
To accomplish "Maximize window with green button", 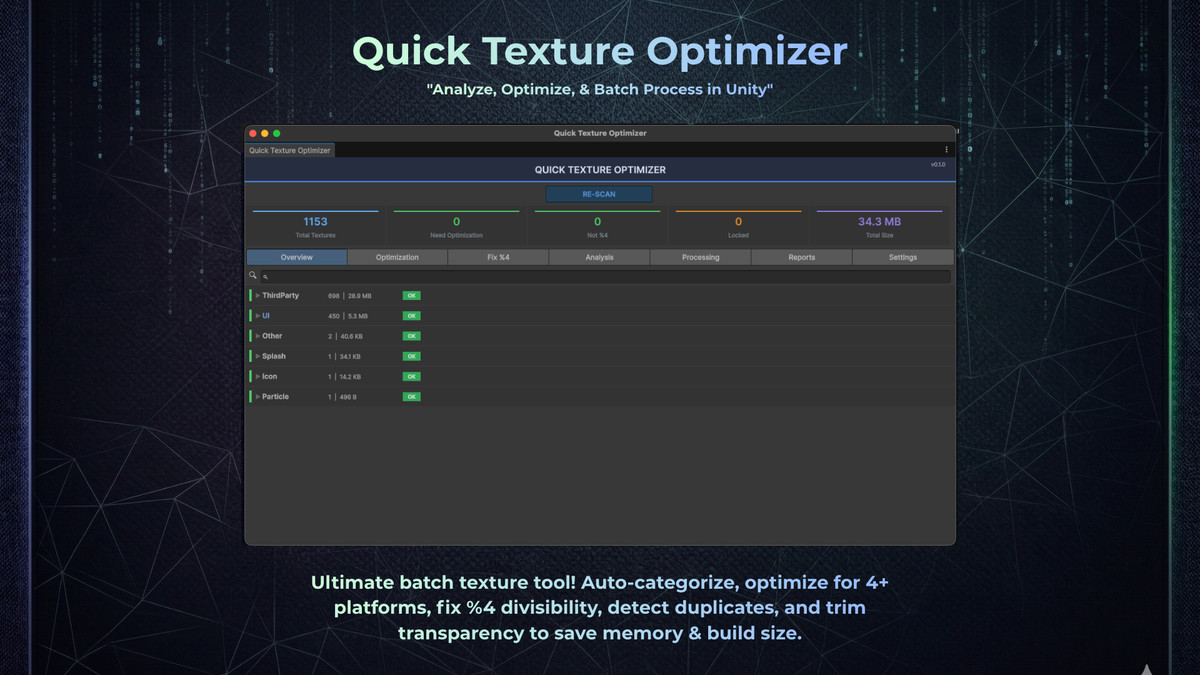I will [277, 133].
